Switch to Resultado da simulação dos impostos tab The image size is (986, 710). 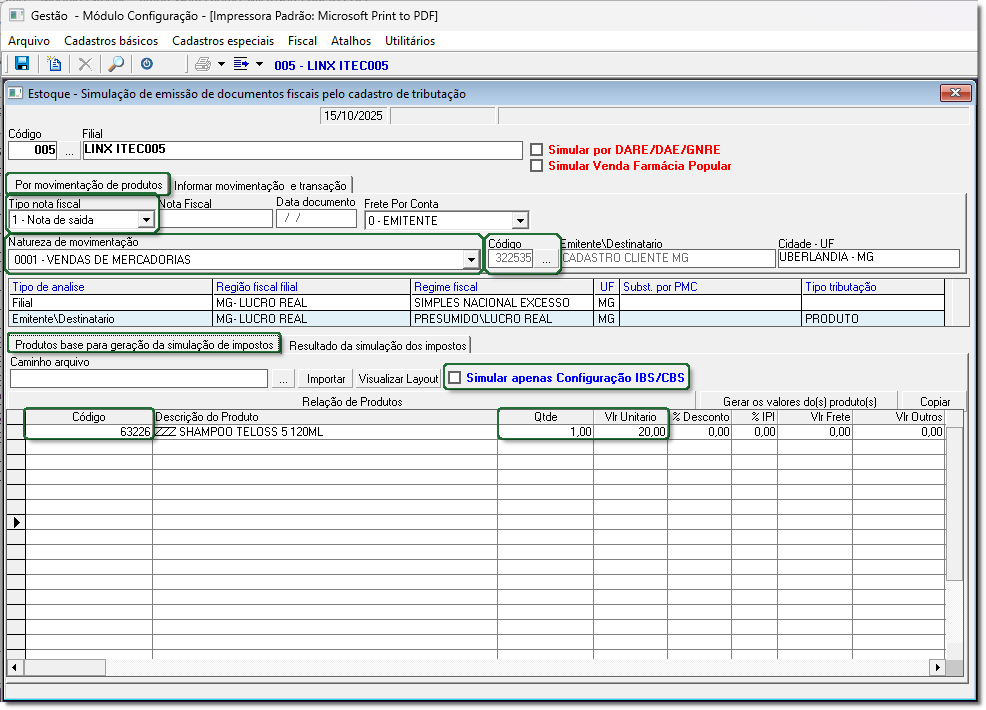coord(378,345)
